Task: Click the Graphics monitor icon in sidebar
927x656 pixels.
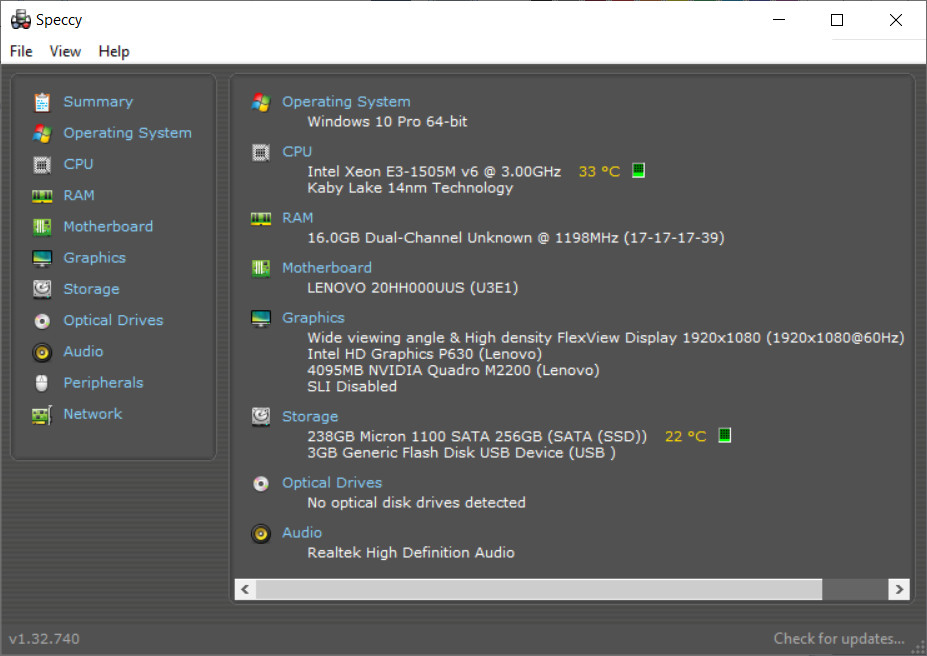Action: tap(42, 258)
